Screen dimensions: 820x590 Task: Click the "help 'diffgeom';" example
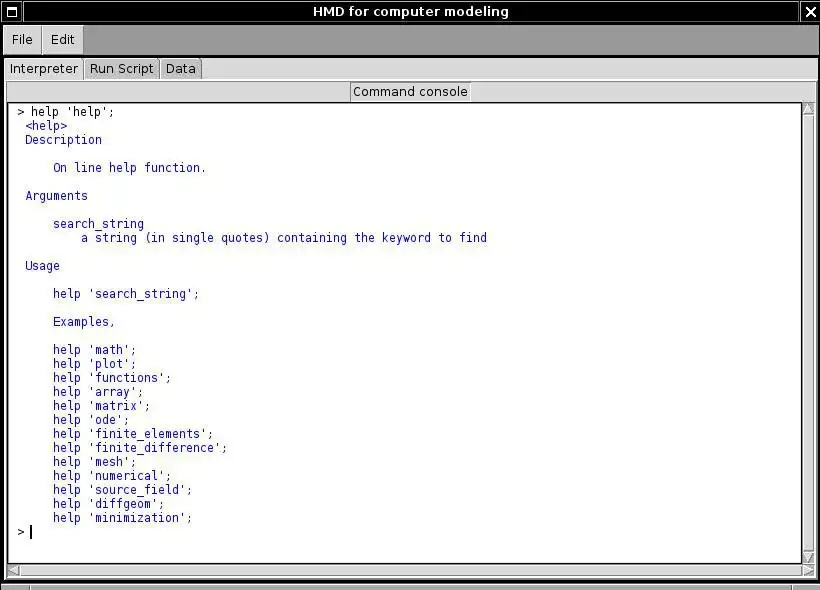point(108,504)
